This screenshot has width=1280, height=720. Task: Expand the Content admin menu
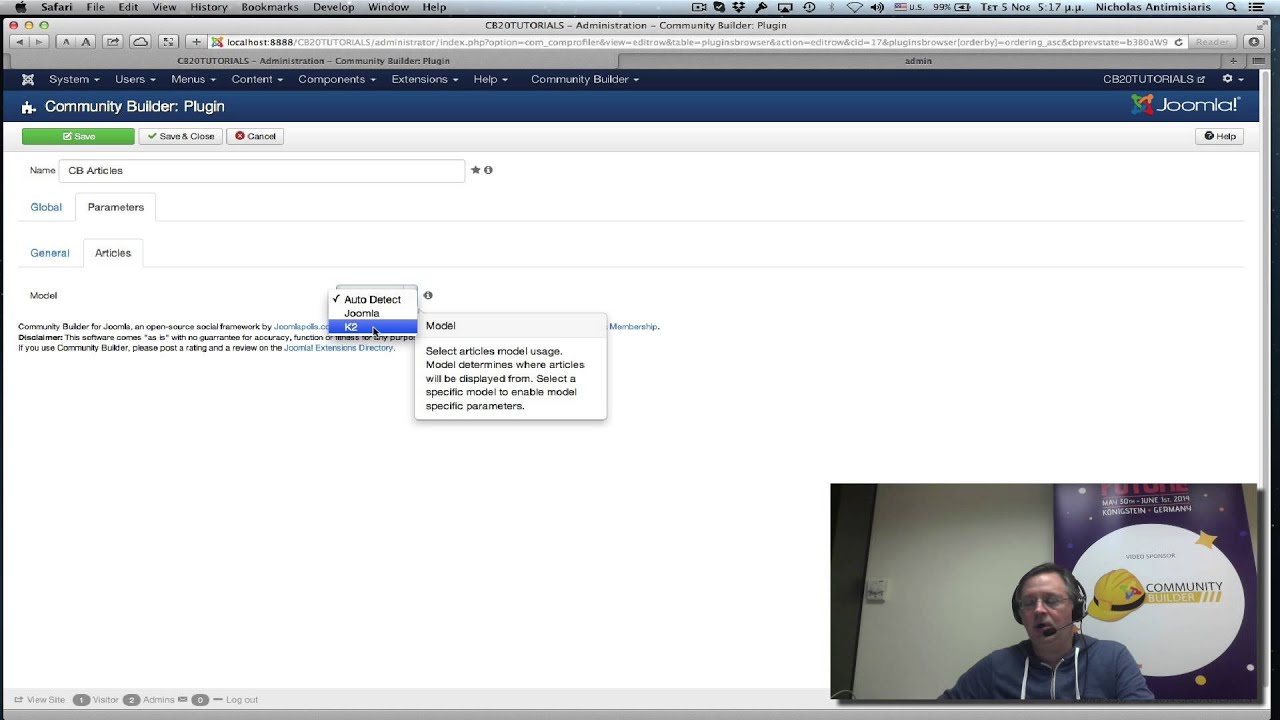257,79
